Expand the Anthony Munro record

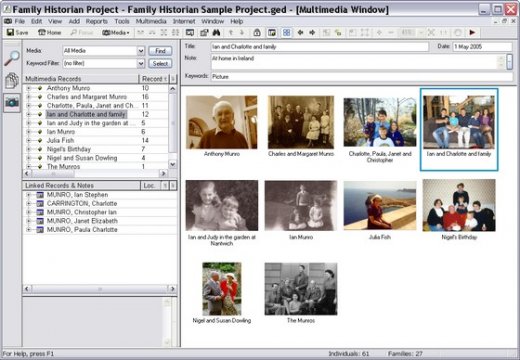28,88
